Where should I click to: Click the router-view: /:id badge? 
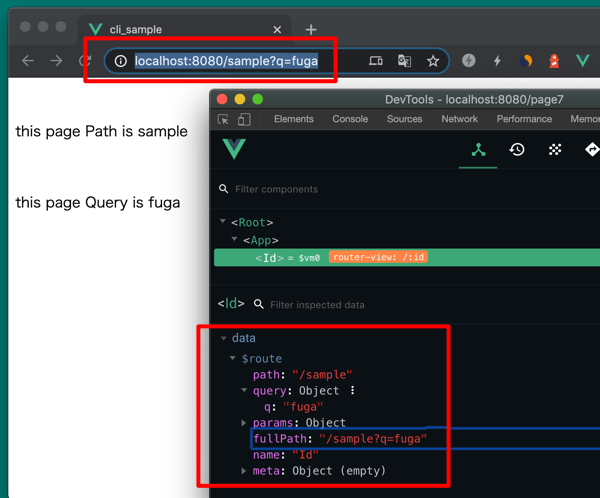point(378,257)
